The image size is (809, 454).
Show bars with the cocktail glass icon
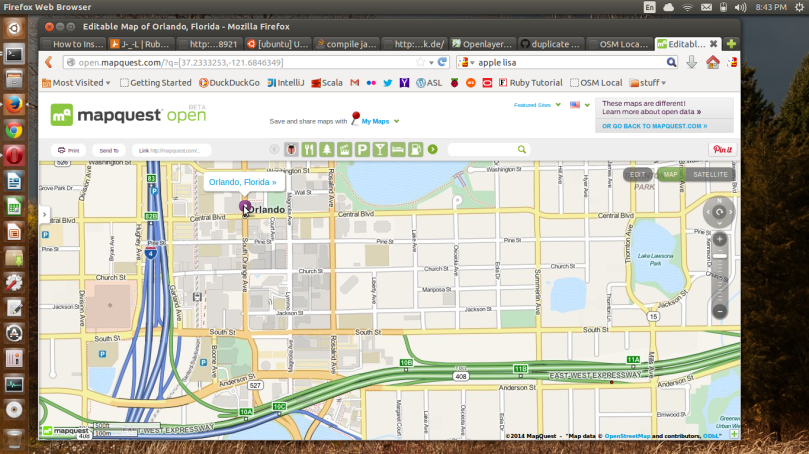(x=380, y=150)
